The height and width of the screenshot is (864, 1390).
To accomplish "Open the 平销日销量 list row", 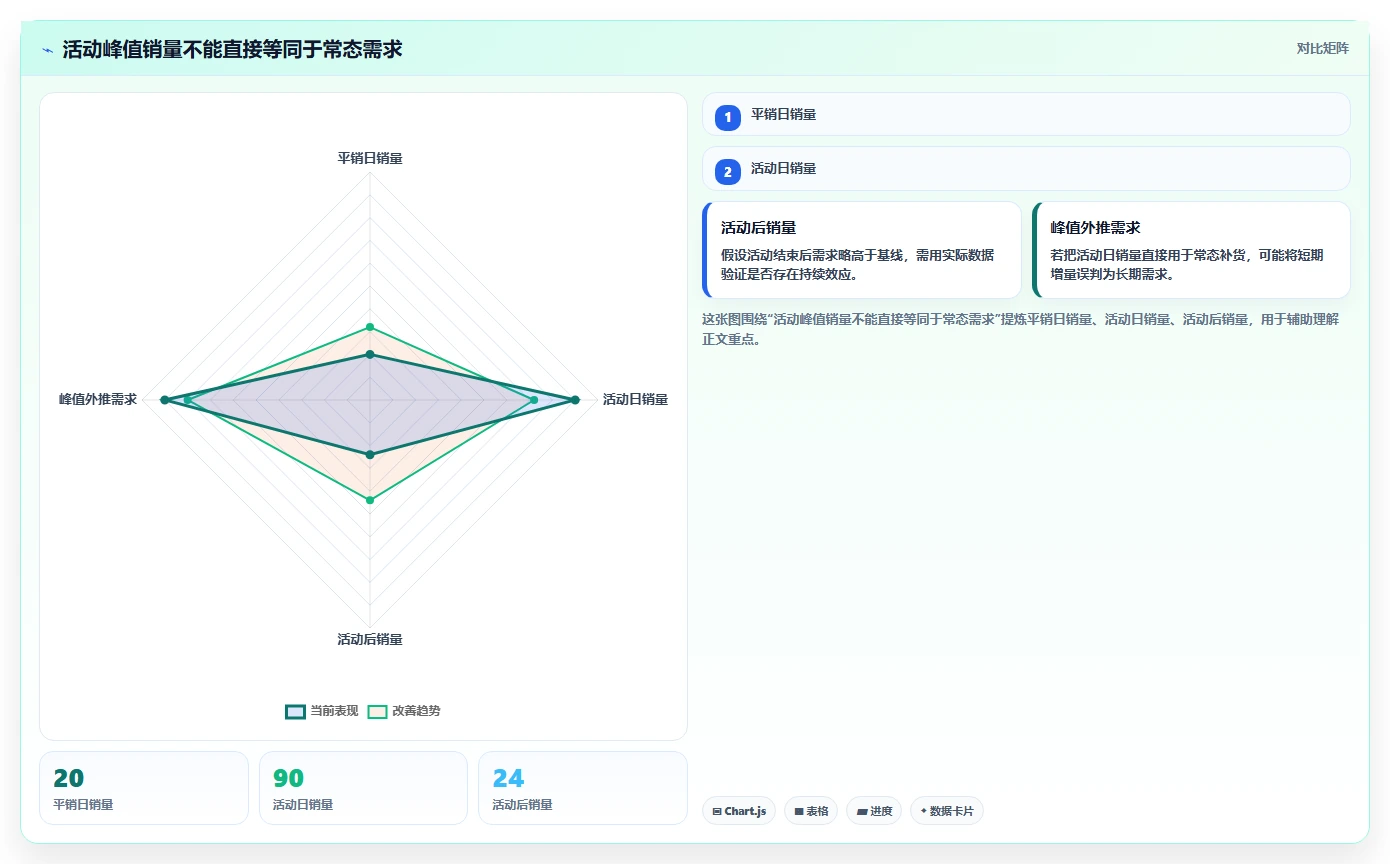I will [1026, 114].
